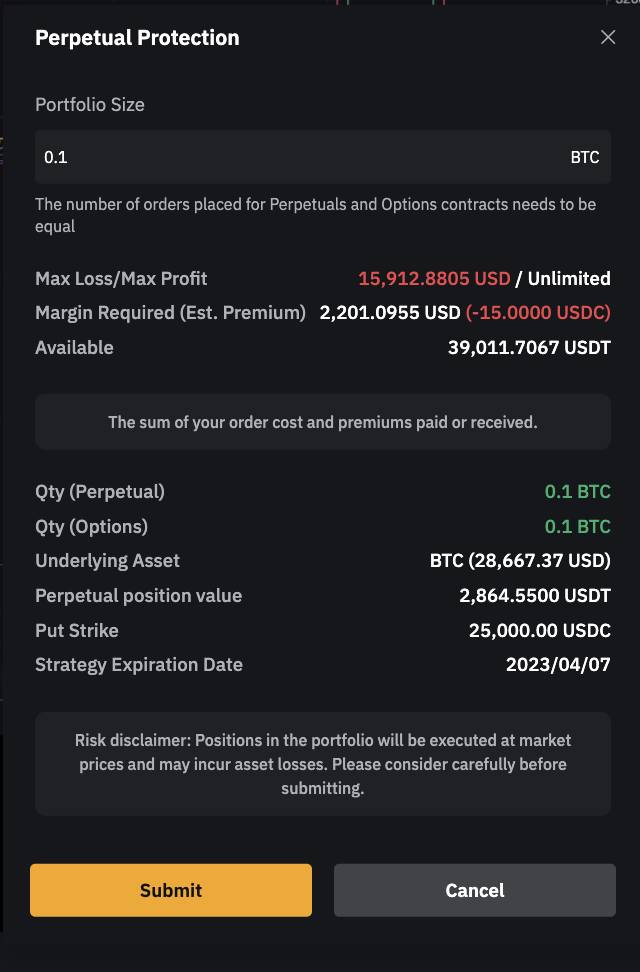Click the Portfolio Size input field
This screenshot has width=640, height=972.
(300, 157)
